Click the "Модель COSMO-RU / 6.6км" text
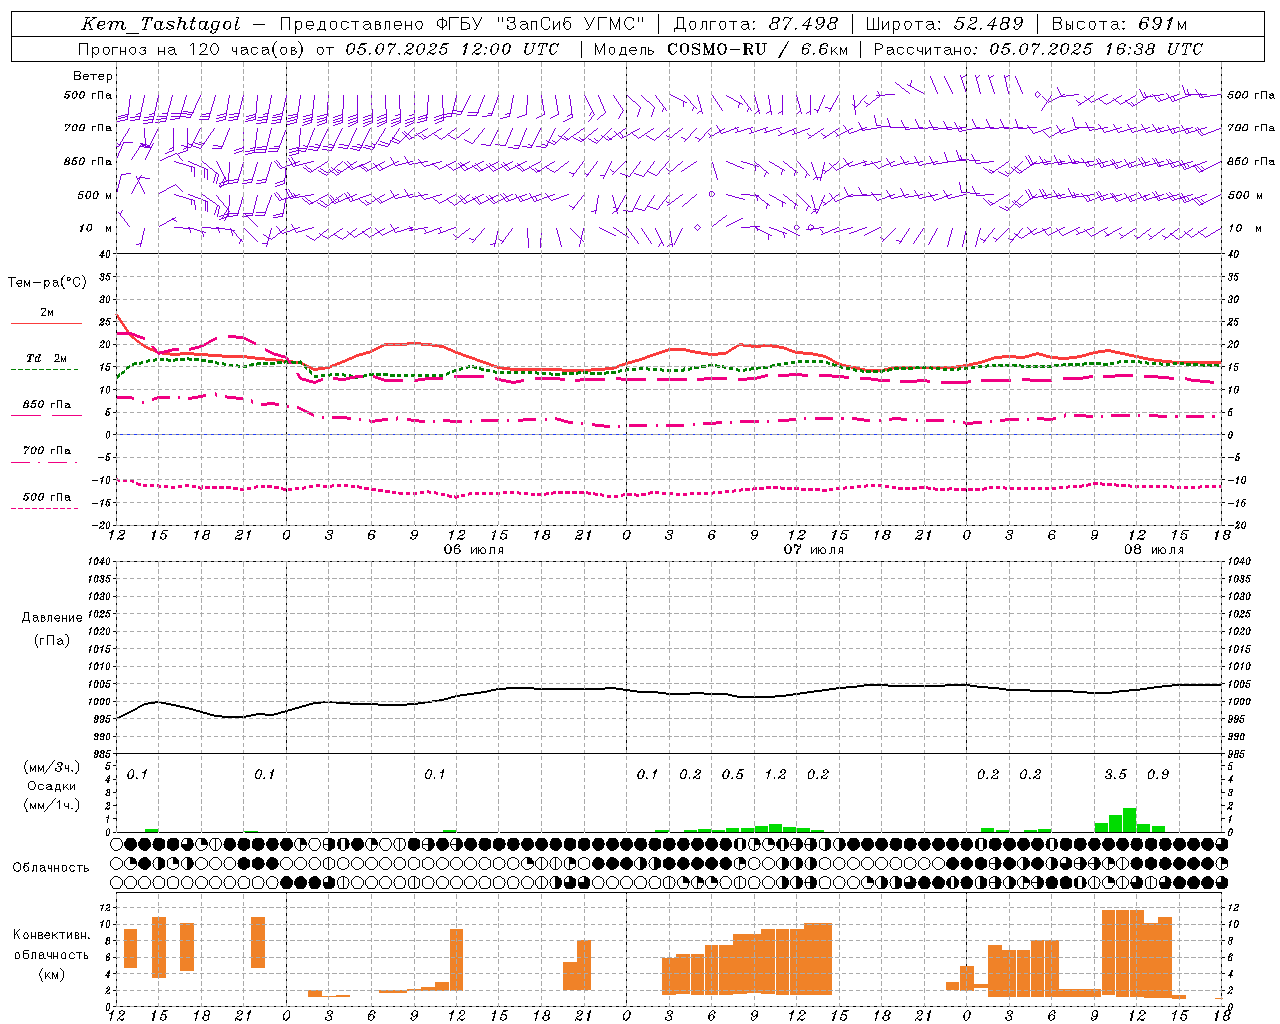This screenshot has width=1280, height=1024. point(721,49)
